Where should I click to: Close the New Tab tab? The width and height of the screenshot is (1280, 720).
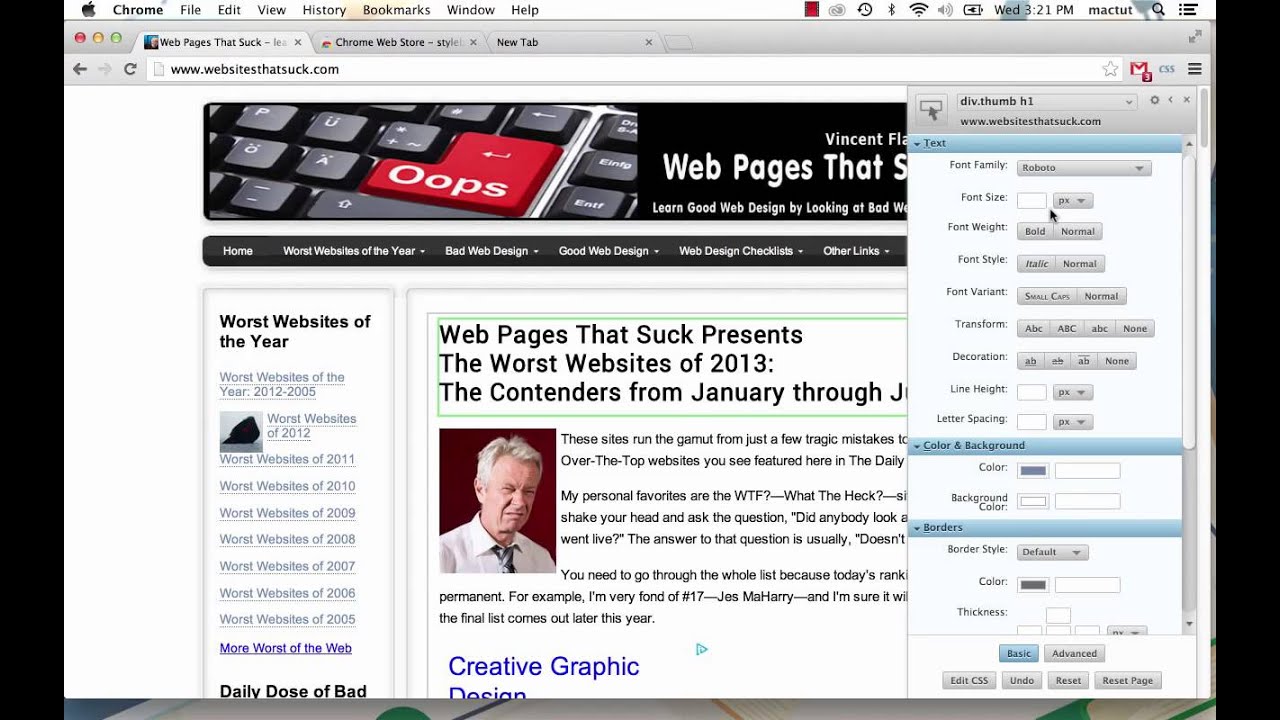649,42
